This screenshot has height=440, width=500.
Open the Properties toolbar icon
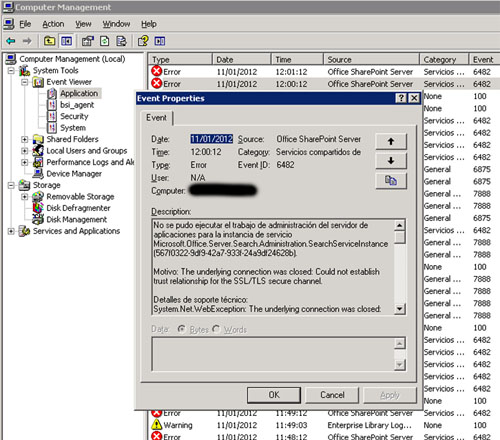88,41
